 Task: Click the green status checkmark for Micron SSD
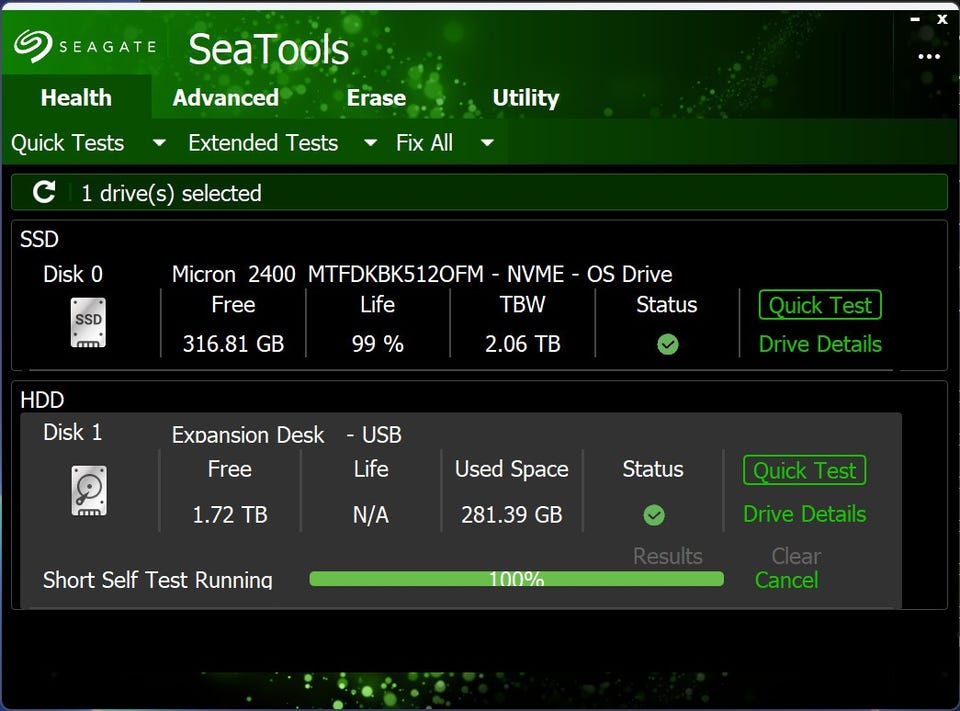click(x=667, y=344)
